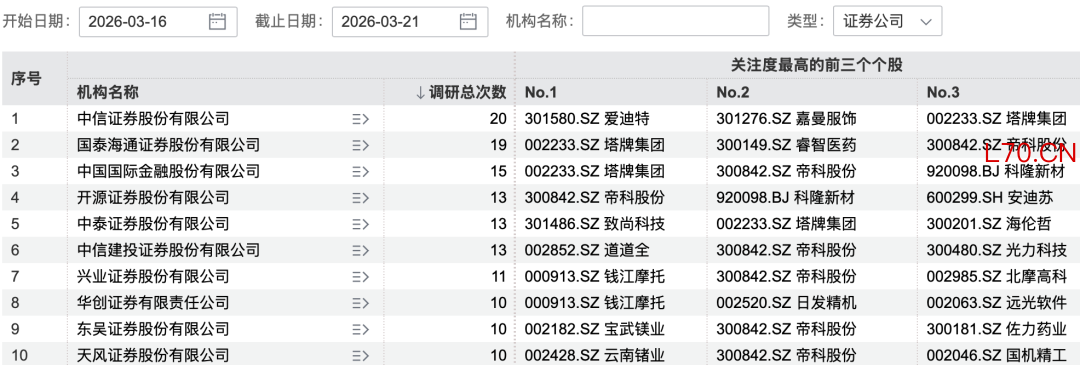Click the 序号 column header
Image resolution: width=1080 pixels, height=365 pixels.
click(26, 79)
